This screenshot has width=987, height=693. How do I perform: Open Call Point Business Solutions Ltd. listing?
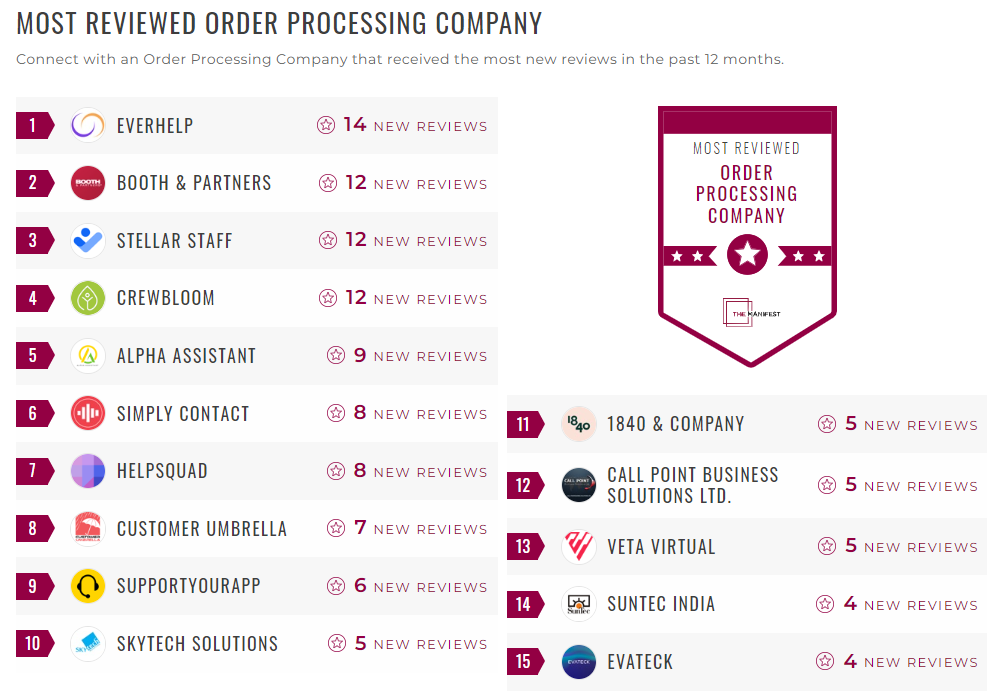coord(692,485)
